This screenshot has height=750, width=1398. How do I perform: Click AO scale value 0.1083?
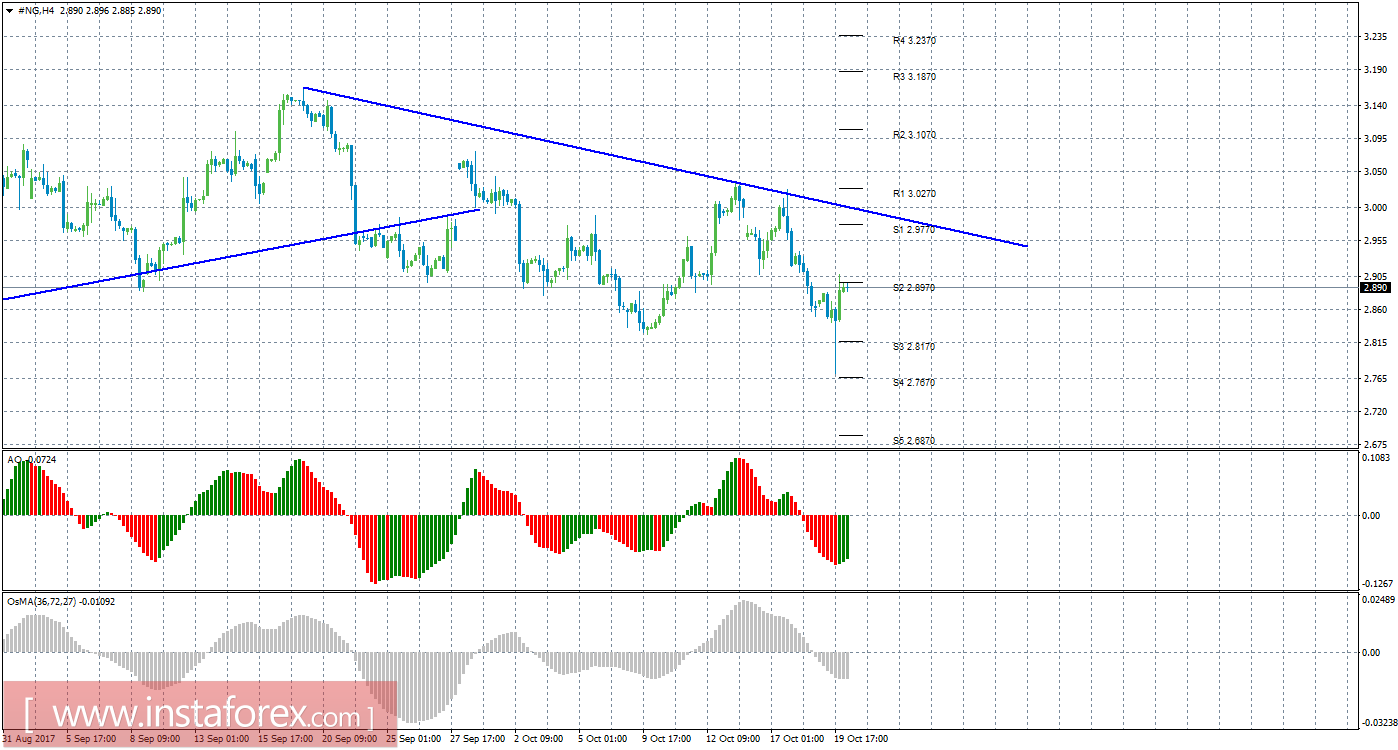(1378, 458)
